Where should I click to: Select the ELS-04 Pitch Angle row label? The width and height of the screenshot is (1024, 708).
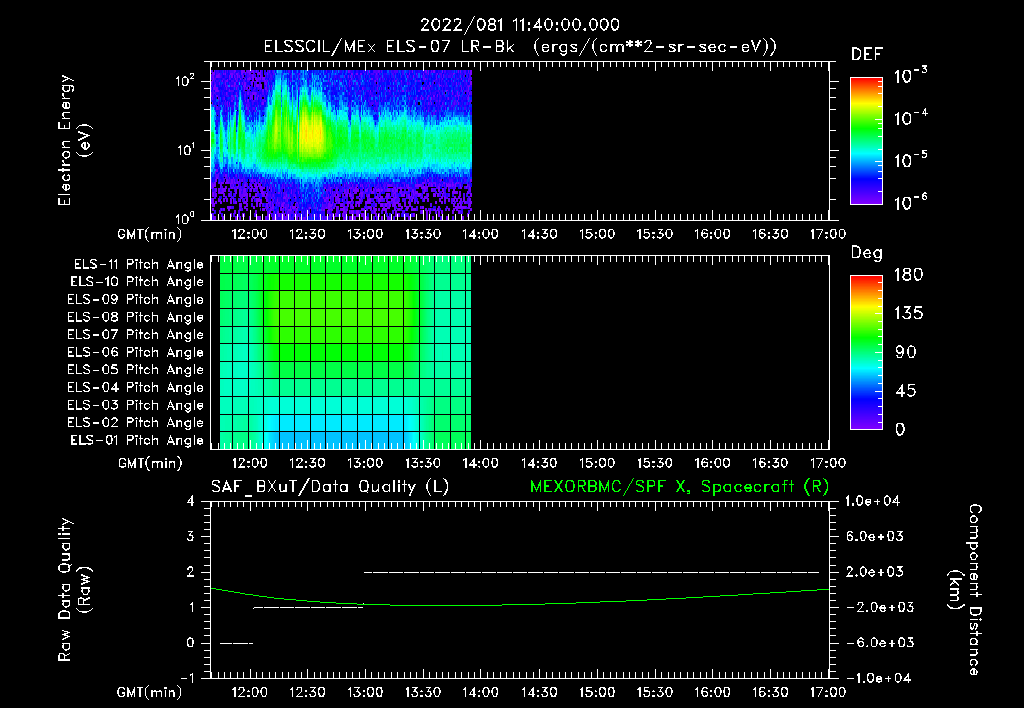[x=136, y=387]
